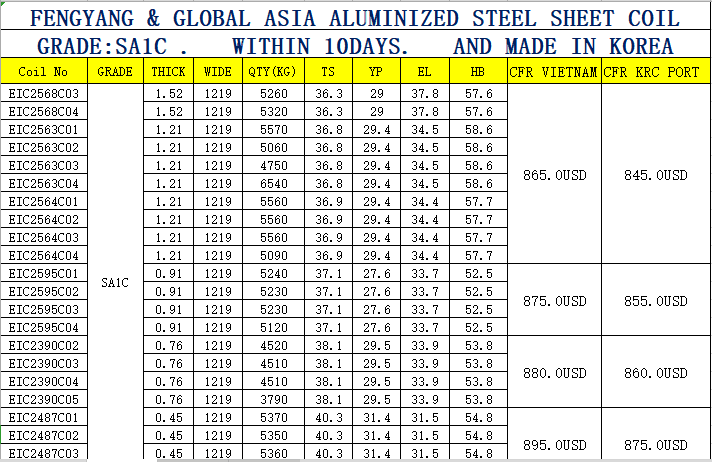Select coil number cell EIC2595C02
The image size is (712, 462).
tap(44, 291)
